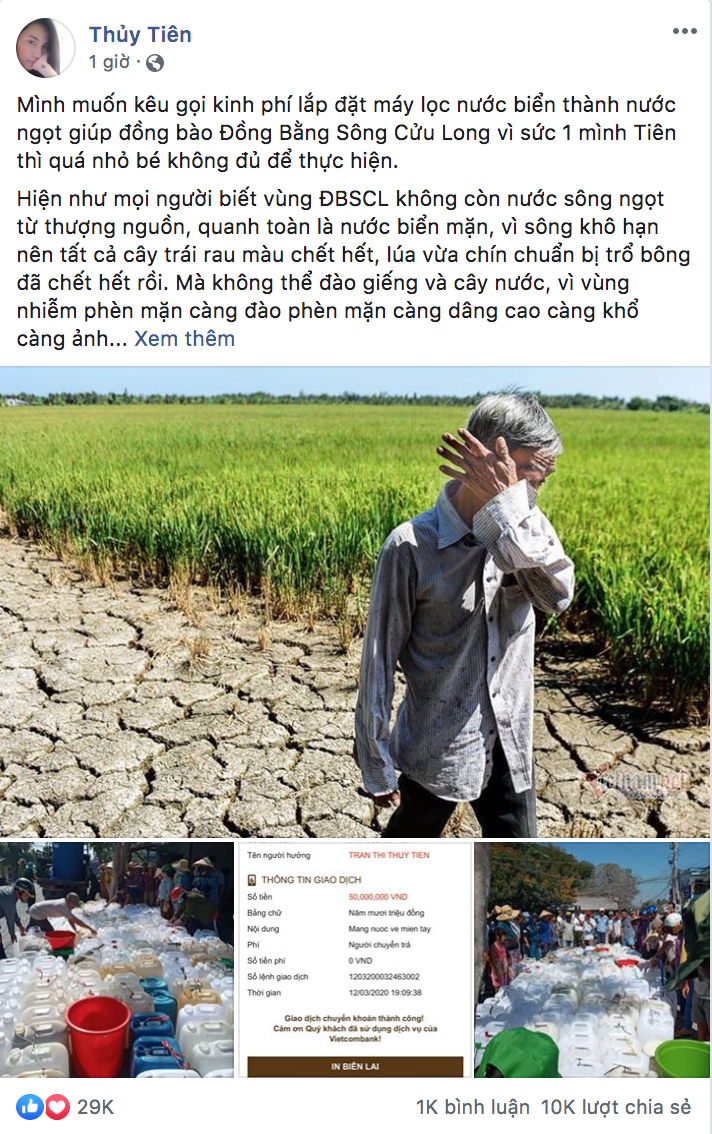Click the public globe privacy icon
Image resolution: width=712 pixels, height=1134 pixels.
[155, 63]
